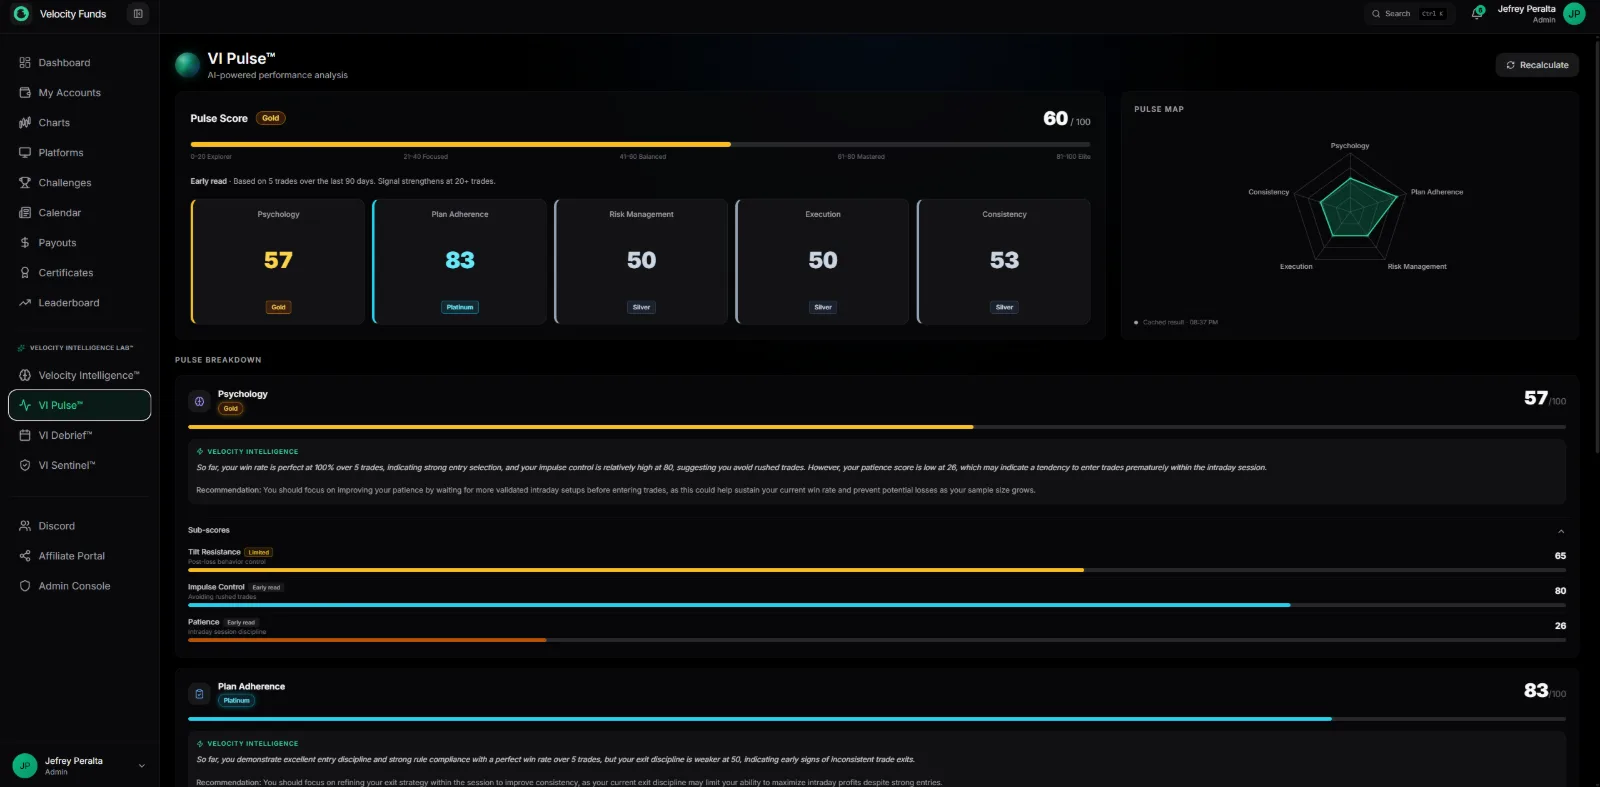
Task: Click the Search field in header
Action: click(x=1409, y=14)
